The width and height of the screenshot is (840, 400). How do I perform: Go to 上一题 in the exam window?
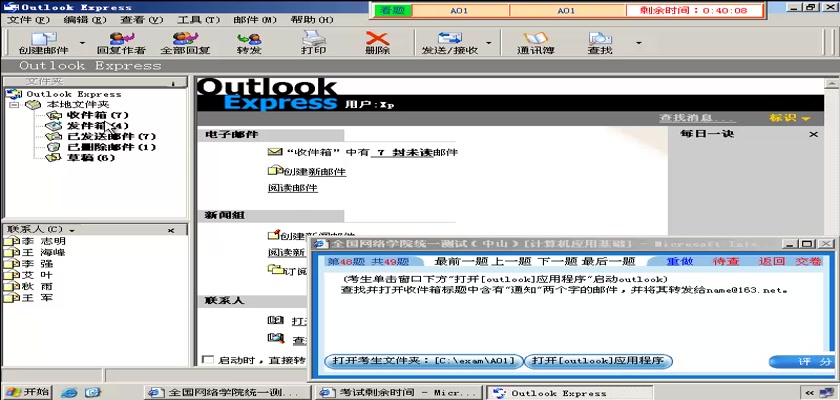[x=511, y=261]
